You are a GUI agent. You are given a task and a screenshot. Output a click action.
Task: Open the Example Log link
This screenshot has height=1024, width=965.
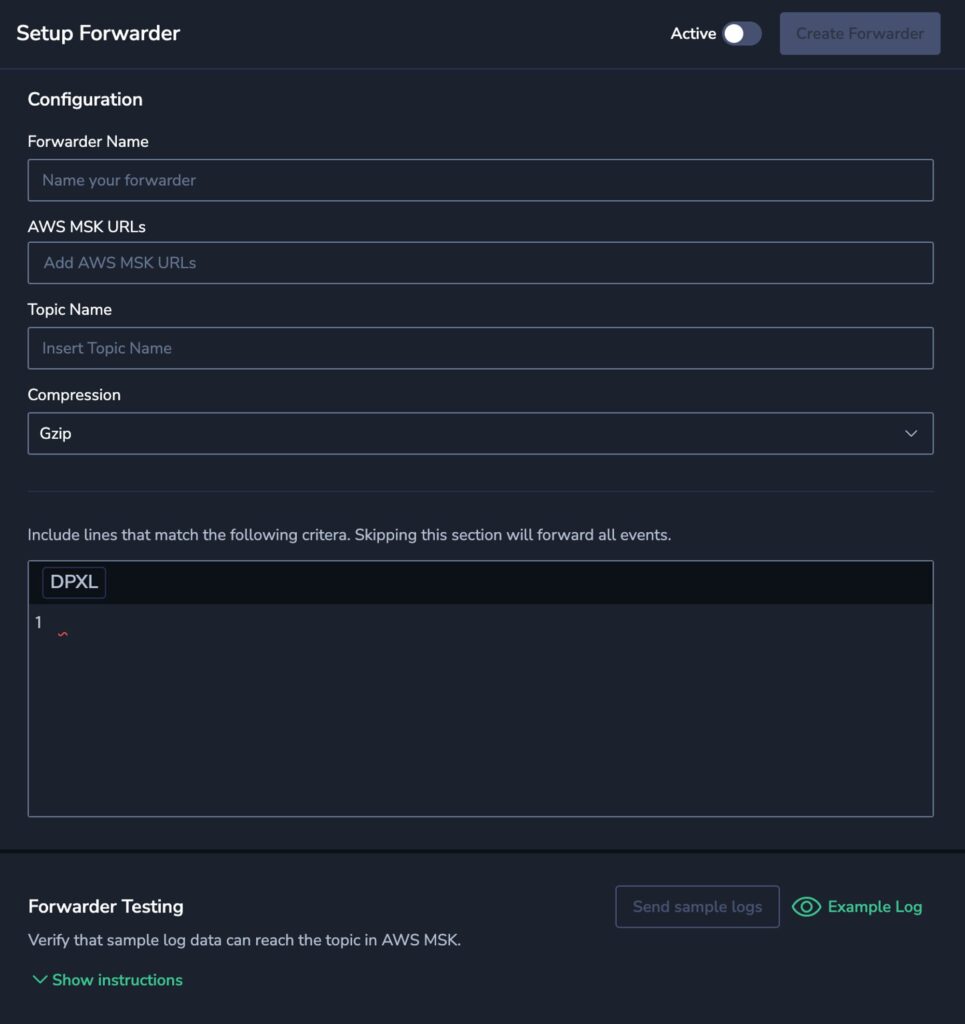(874, 906)
